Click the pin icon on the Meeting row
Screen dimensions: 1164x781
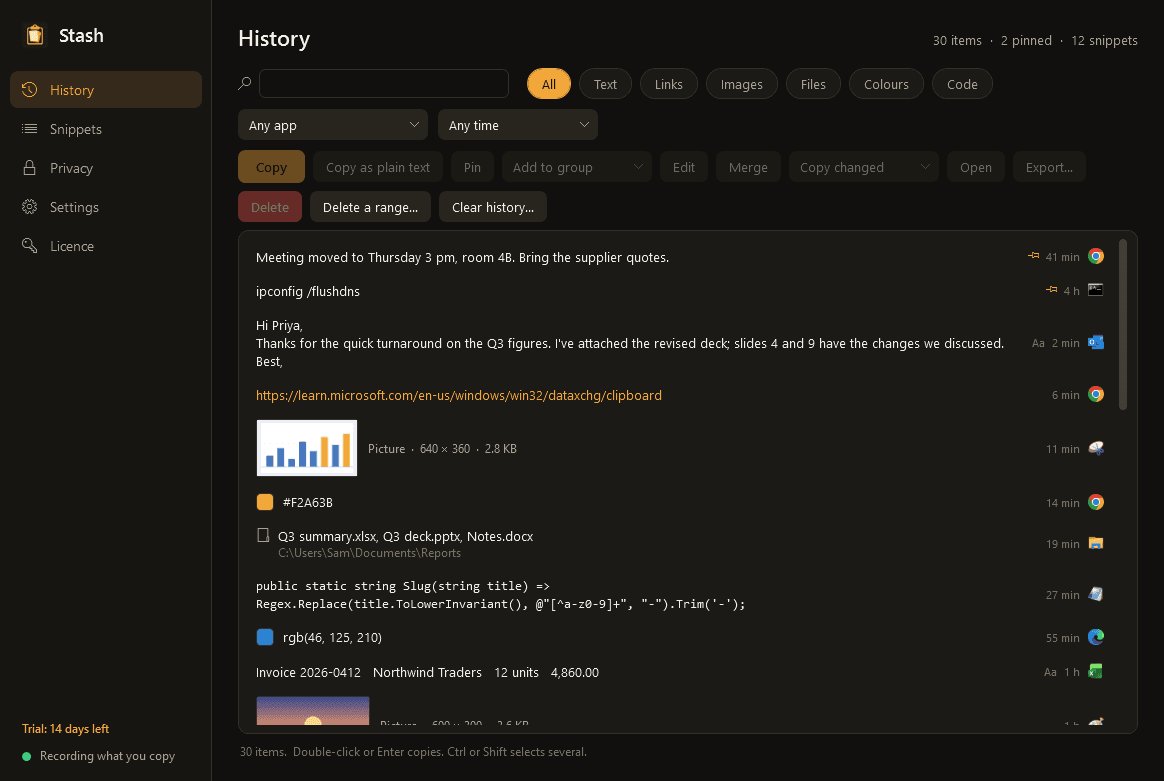[x=1033, y=256]
